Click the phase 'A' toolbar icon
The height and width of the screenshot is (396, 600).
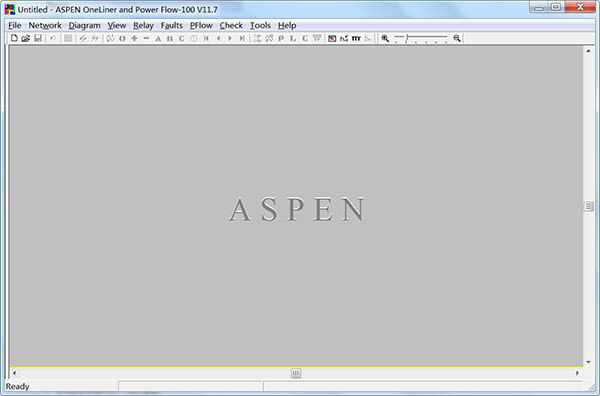158,38
